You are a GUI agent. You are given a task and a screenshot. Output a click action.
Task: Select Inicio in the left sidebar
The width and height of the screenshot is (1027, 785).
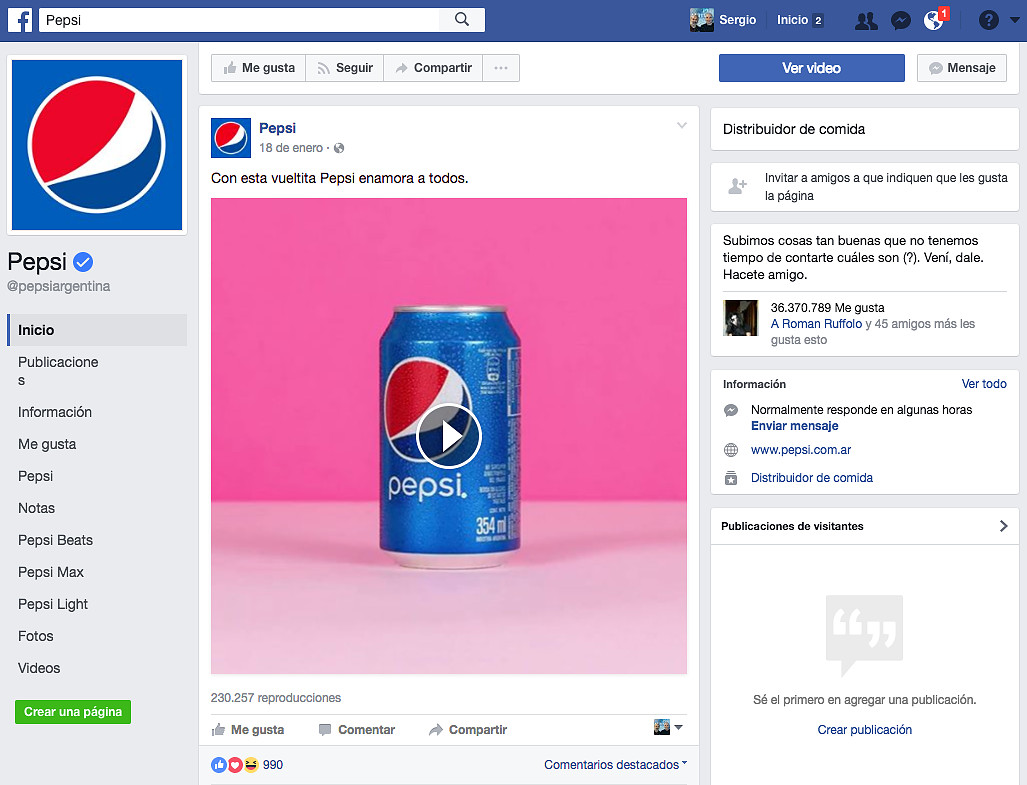97,330
